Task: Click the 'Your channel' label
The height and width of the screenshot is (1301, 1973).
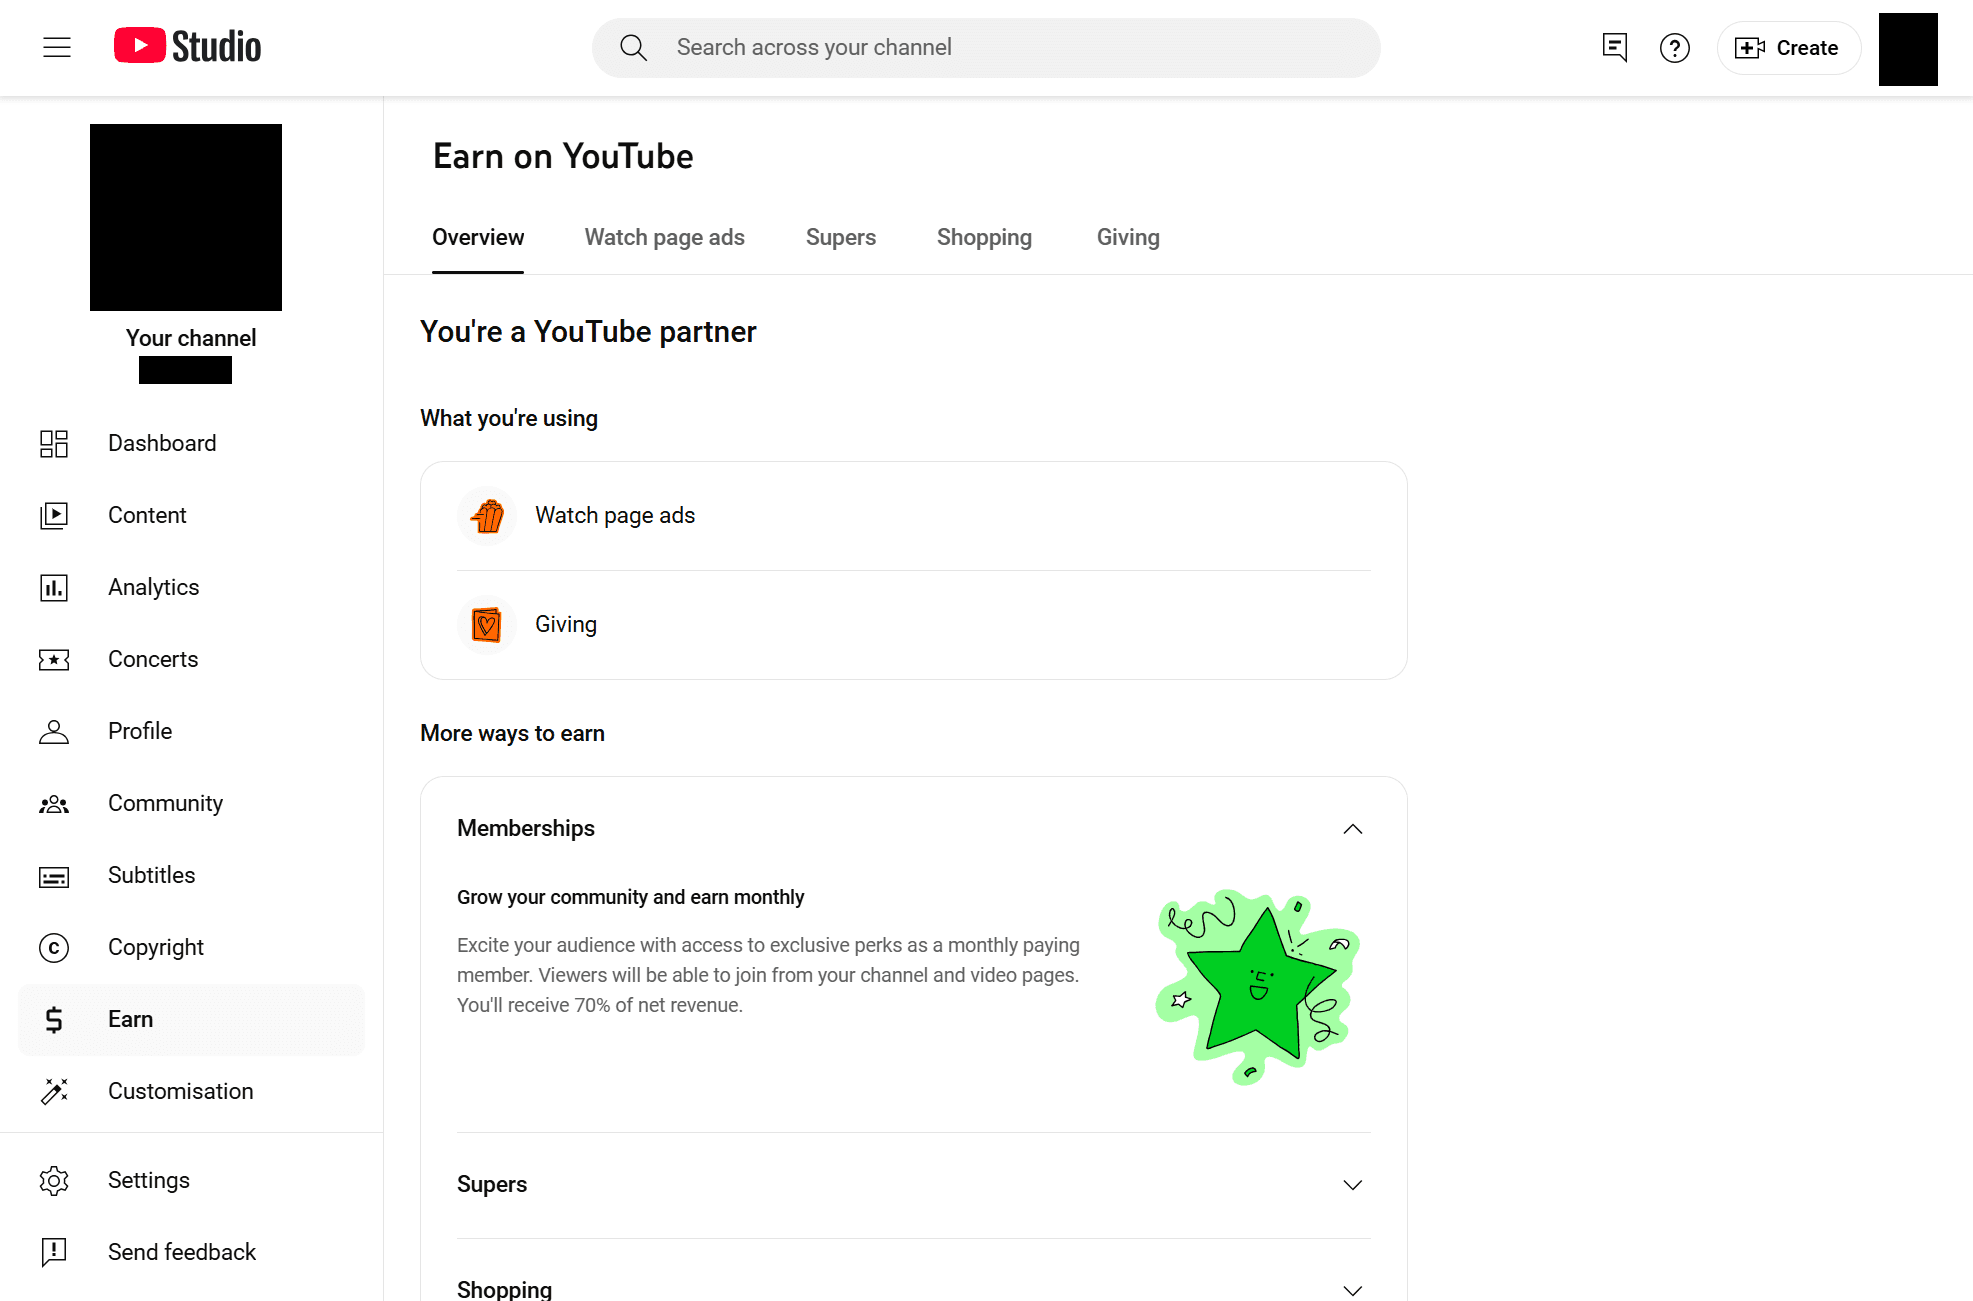Action: [191, 338]
